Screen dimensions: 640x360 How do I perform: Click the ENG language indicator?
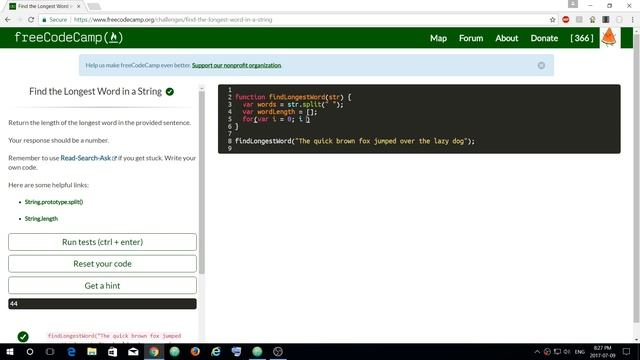[x=580, y=351]
